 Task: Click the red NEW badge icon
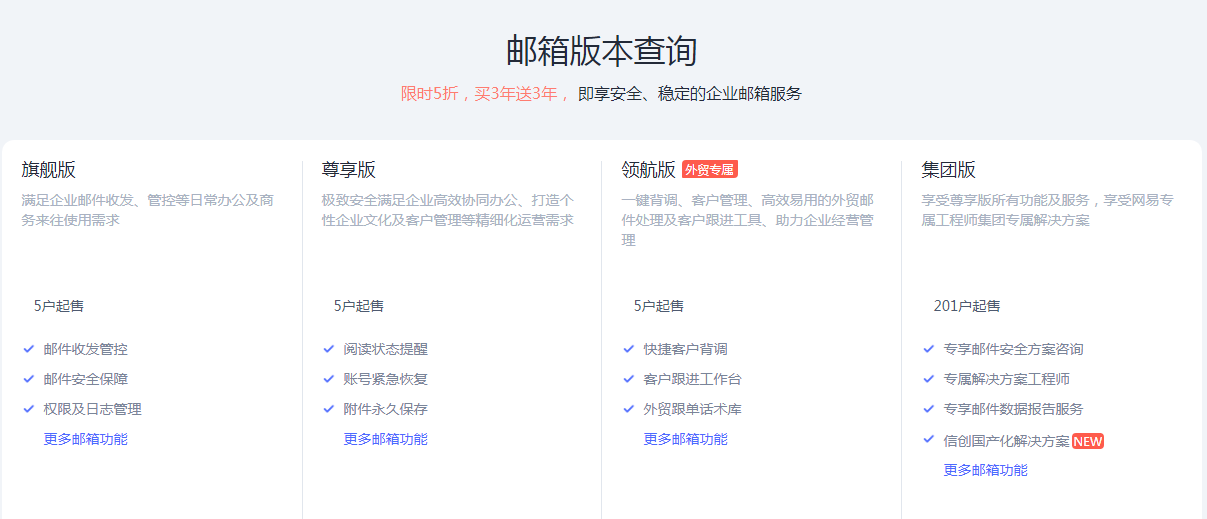point(1088,441)
